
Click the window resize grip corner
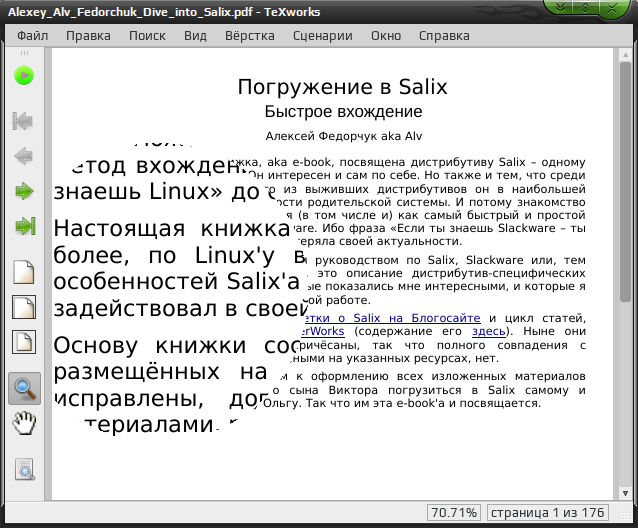[x=625, y=515]
